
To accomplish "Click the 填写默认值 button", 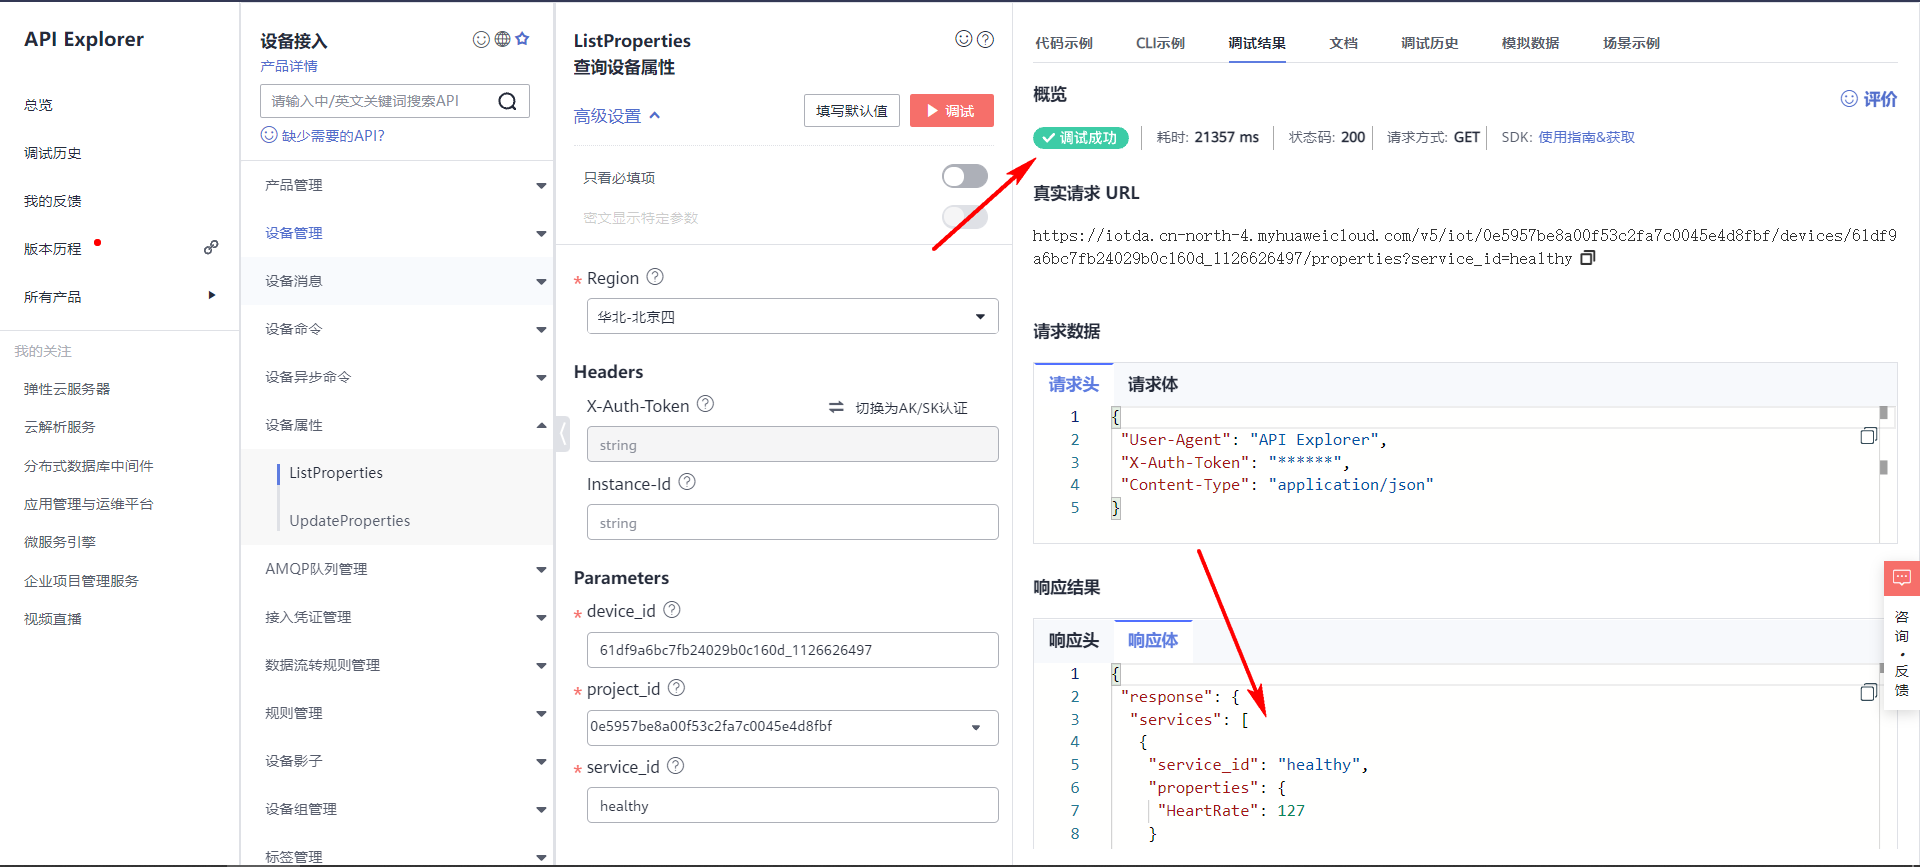I will (x=851, y=111).
